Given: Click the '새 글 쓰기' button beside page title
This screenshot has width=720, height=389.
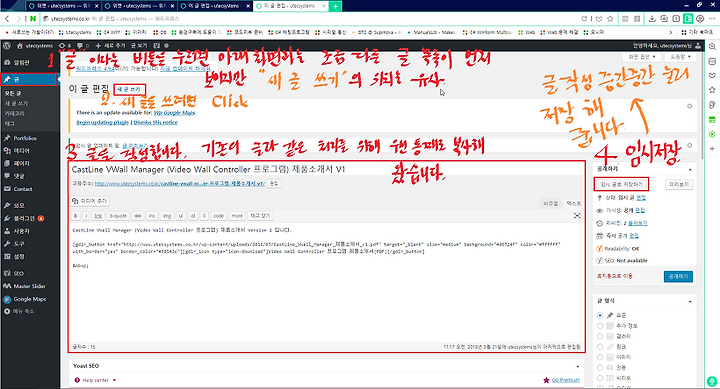Looking at the screenshot, I should 129,89.
